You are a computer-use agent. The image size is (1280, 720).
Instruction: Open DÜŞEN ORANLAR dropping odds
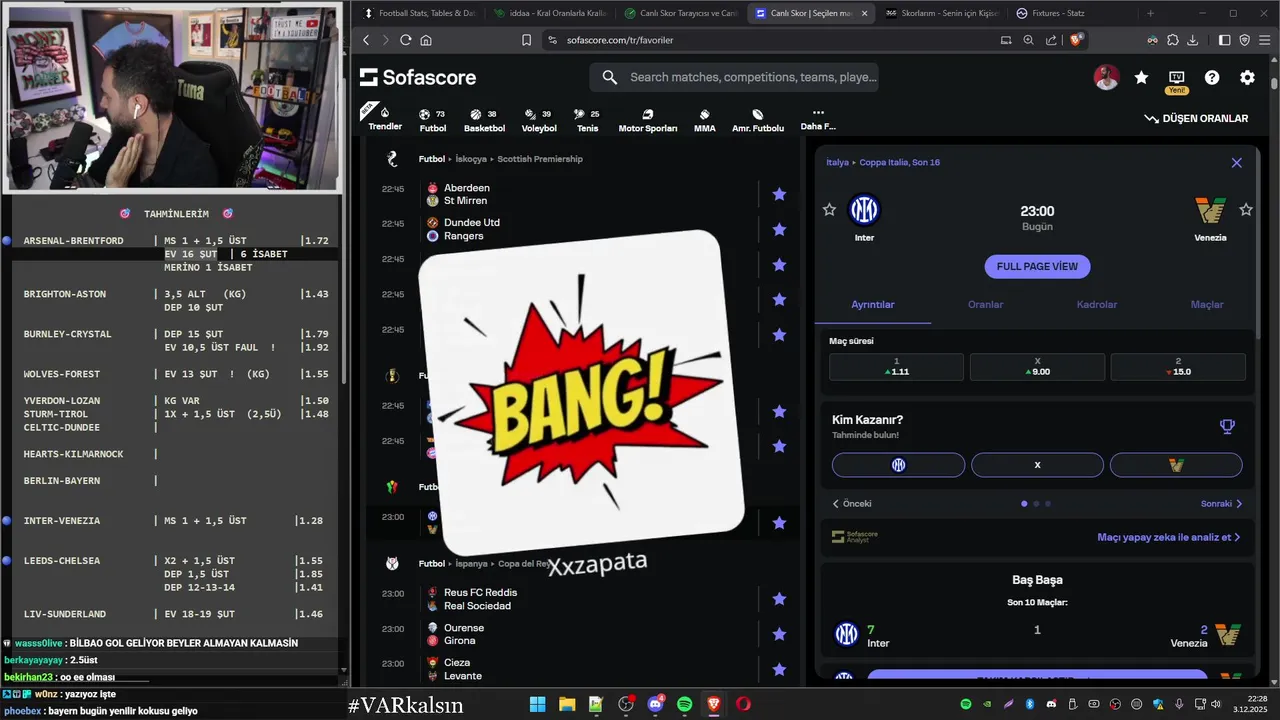pyautogui.click(x=1196, y=118)
